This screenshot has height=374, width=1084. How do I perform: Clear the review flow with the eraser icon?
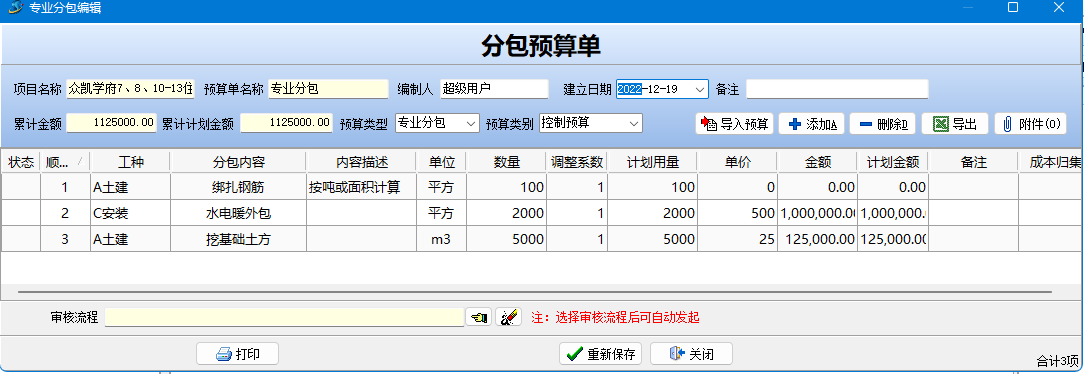(x=508, y=317)
